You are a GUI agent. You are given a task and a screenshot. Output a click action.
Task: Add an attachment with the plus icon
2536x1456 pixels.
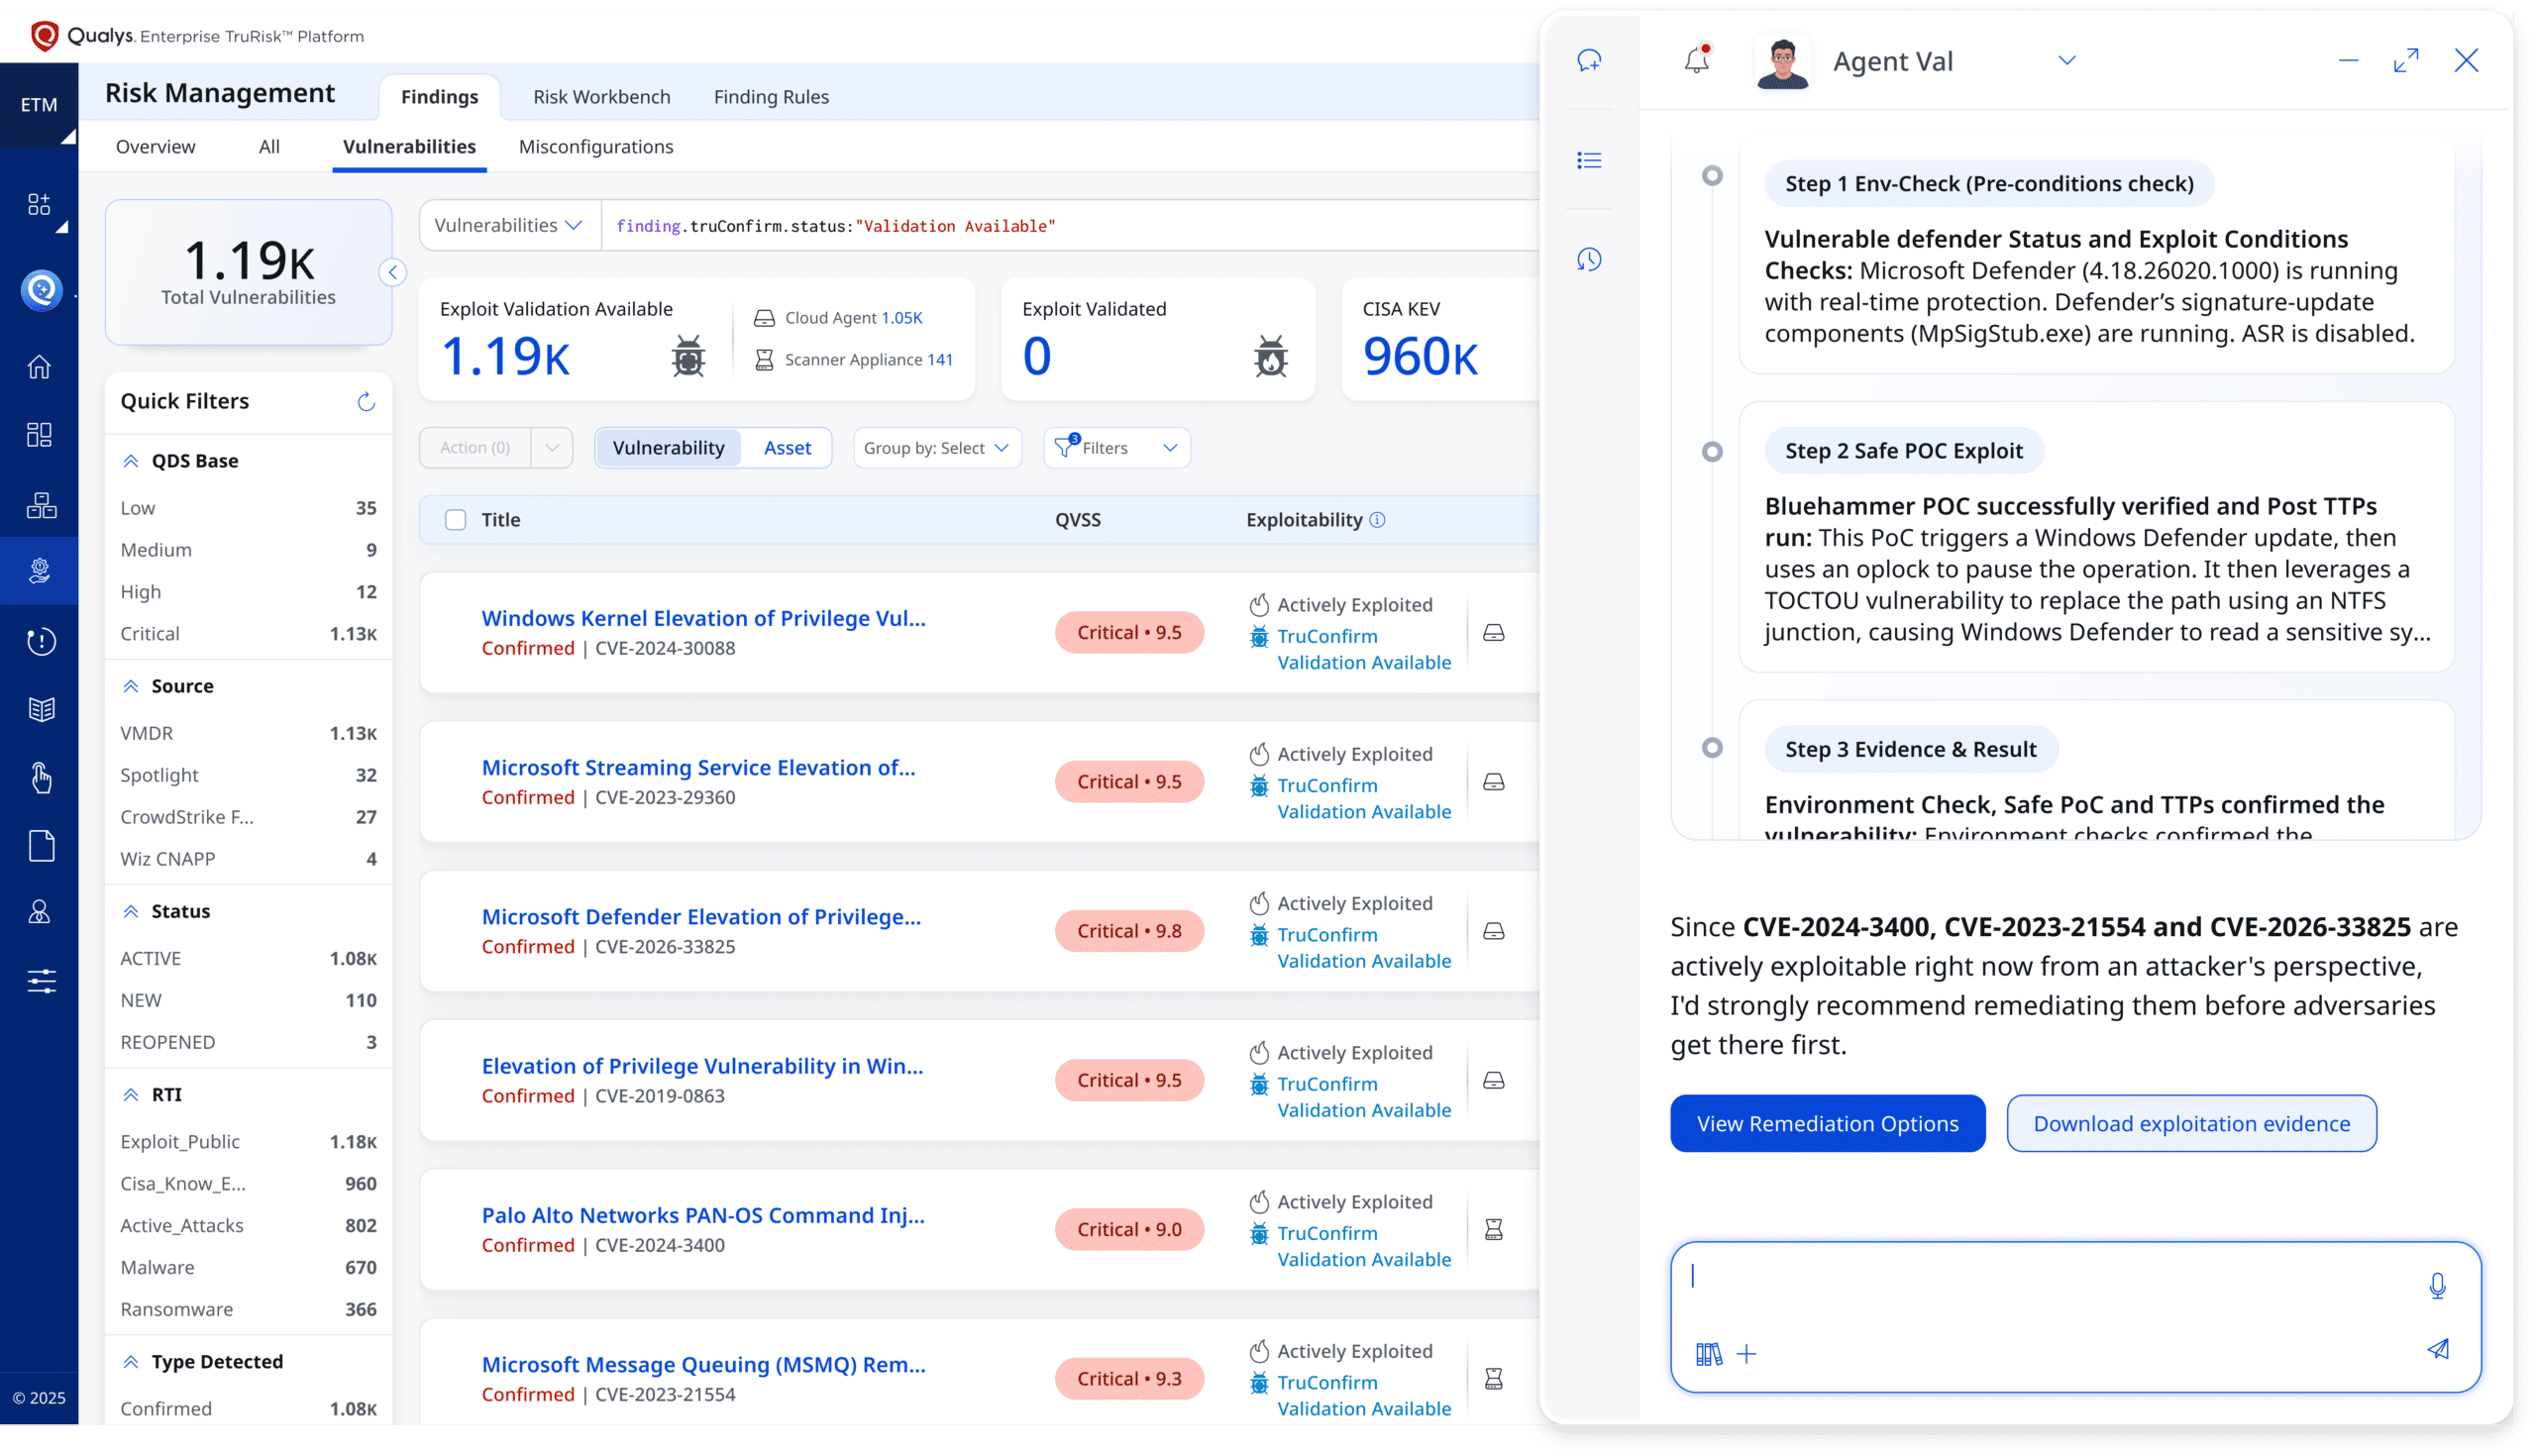click(1746, 1354)
